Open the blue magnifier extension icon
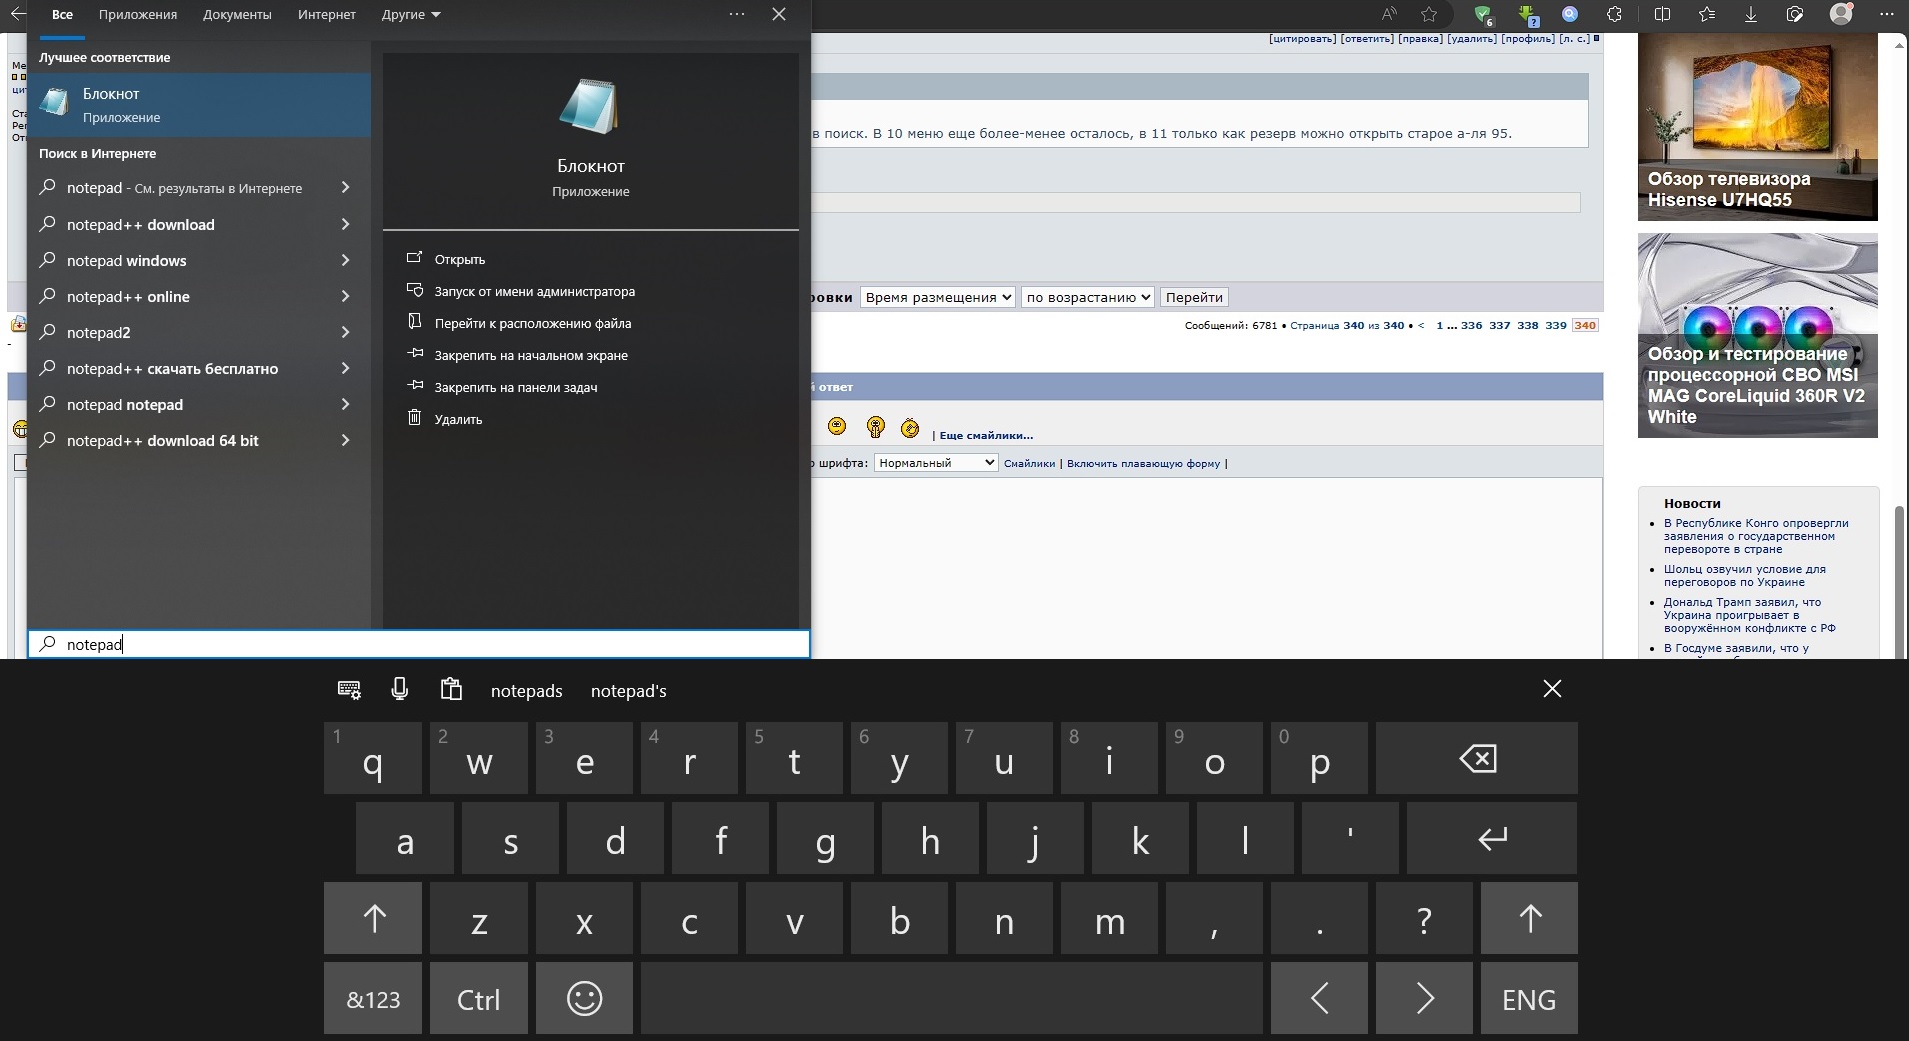The image size is (1909, 1041). point(1570,14)
